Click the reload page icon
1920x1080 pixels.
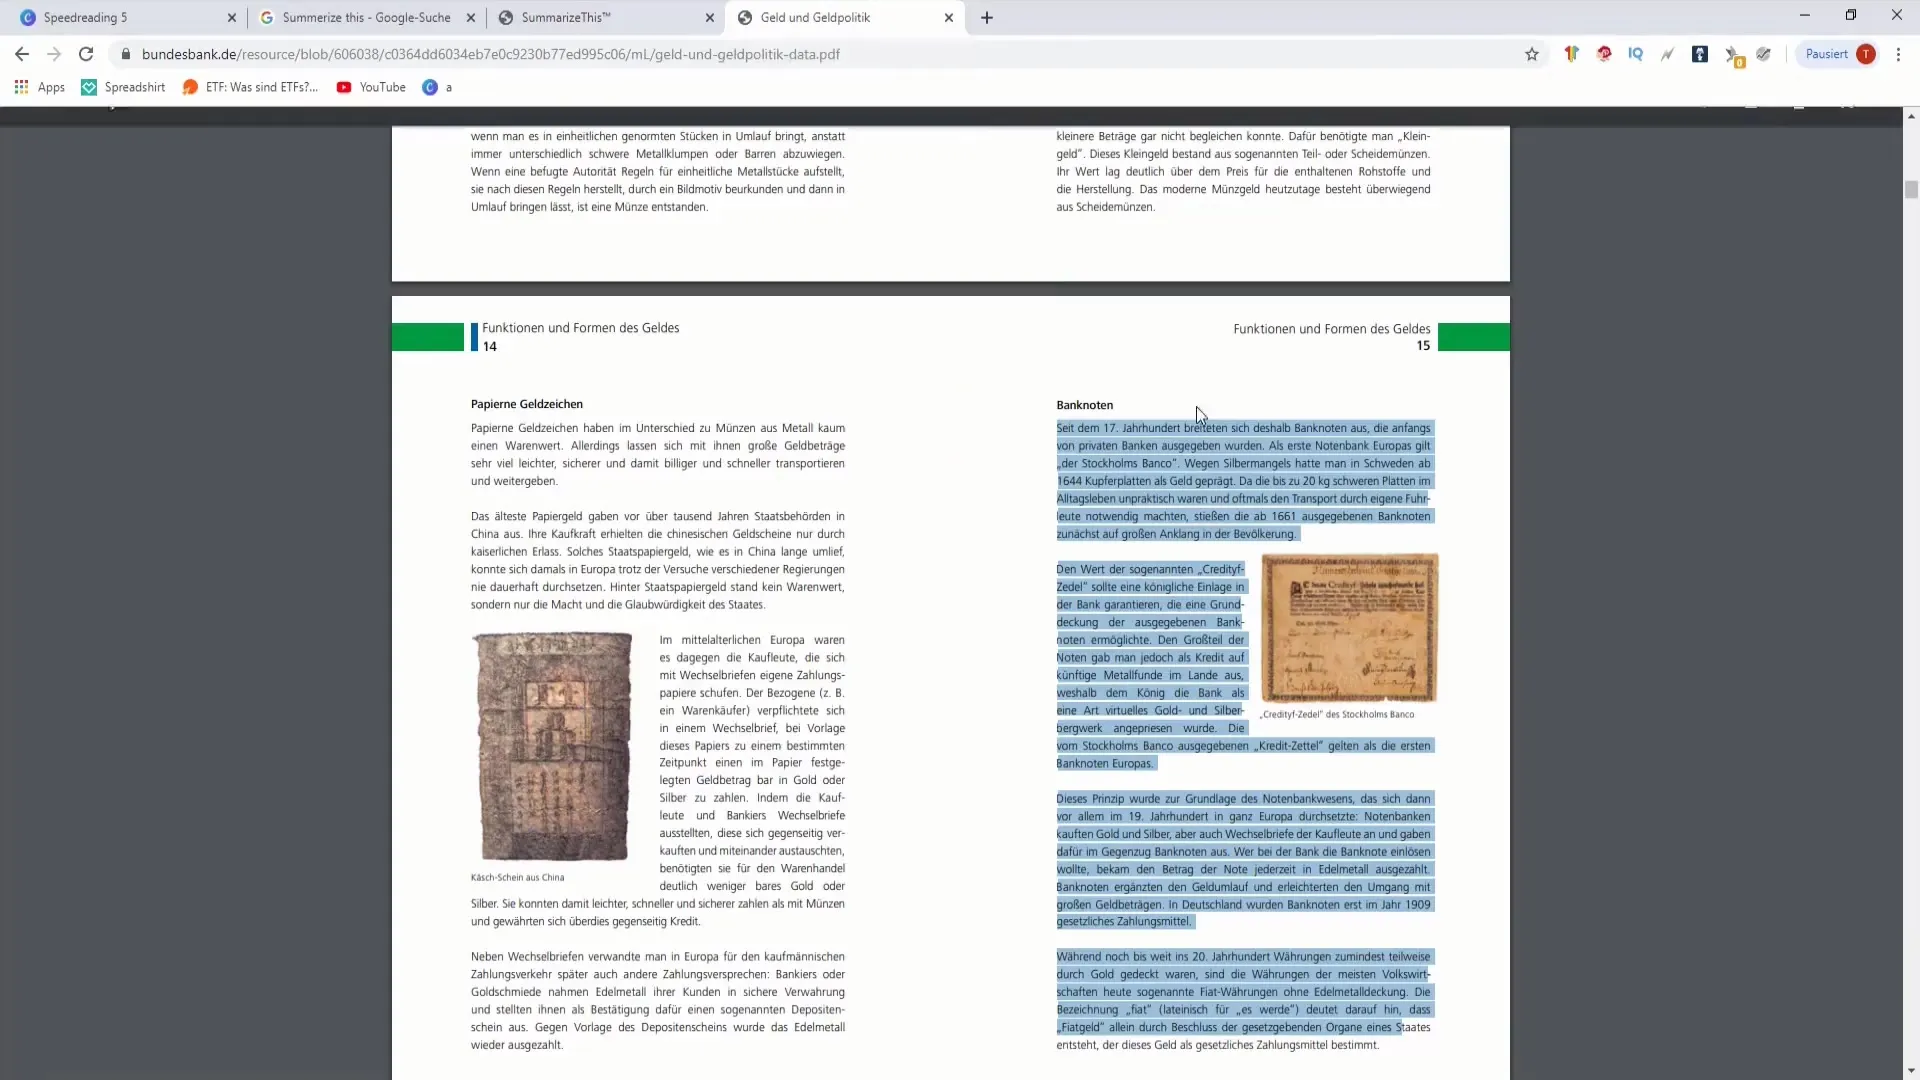point(86,54)
